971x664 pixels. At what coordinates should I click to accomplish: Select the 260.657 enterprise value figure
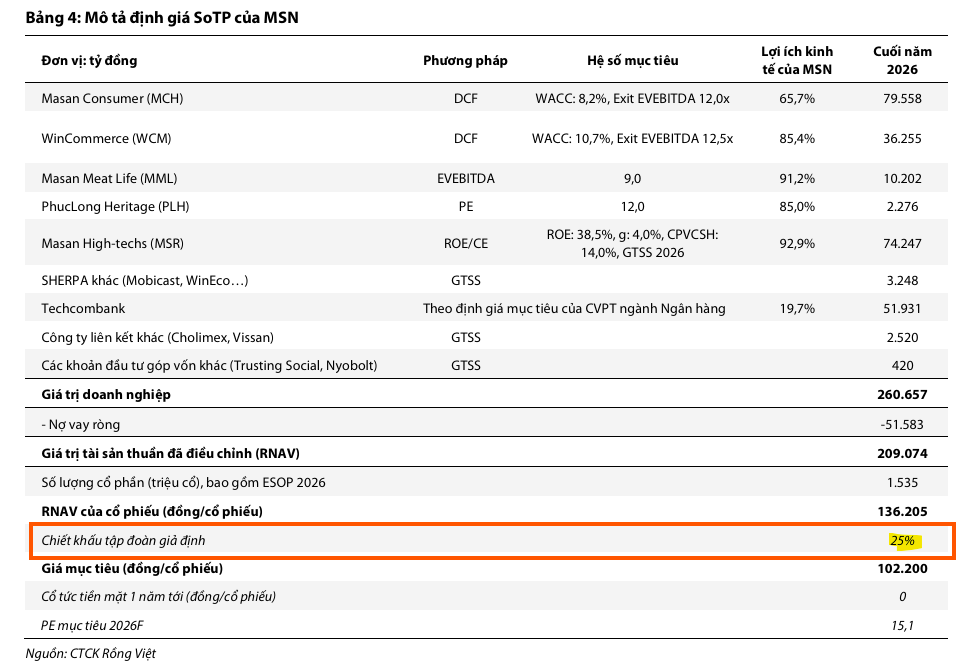(x=902, y=395)
